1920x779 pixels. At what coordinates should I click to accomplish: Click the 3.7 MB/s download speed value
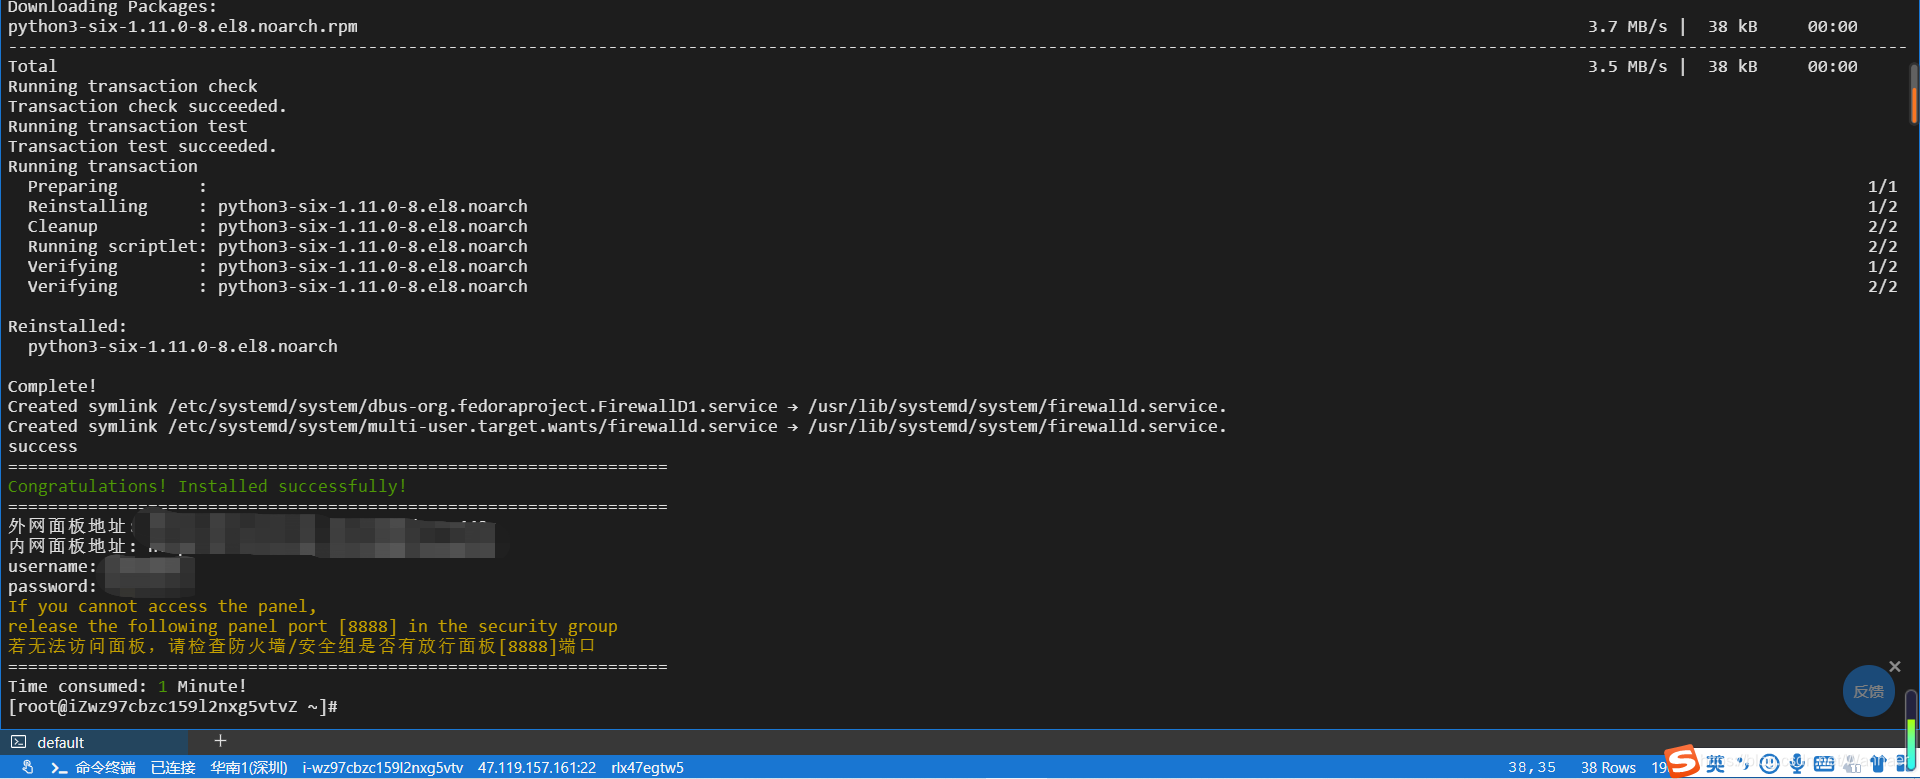1627,26
